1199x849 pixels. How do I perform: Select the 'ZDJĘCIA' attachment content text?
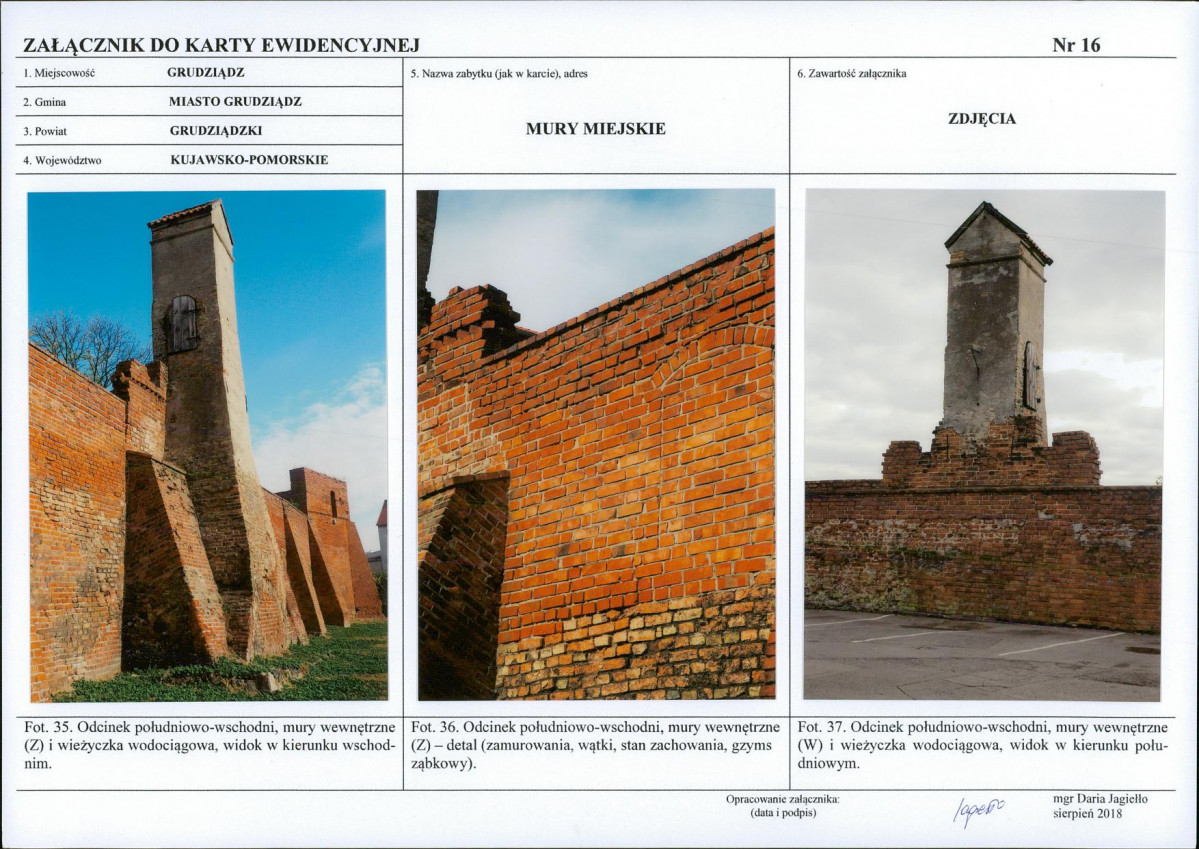click(981, 119)
